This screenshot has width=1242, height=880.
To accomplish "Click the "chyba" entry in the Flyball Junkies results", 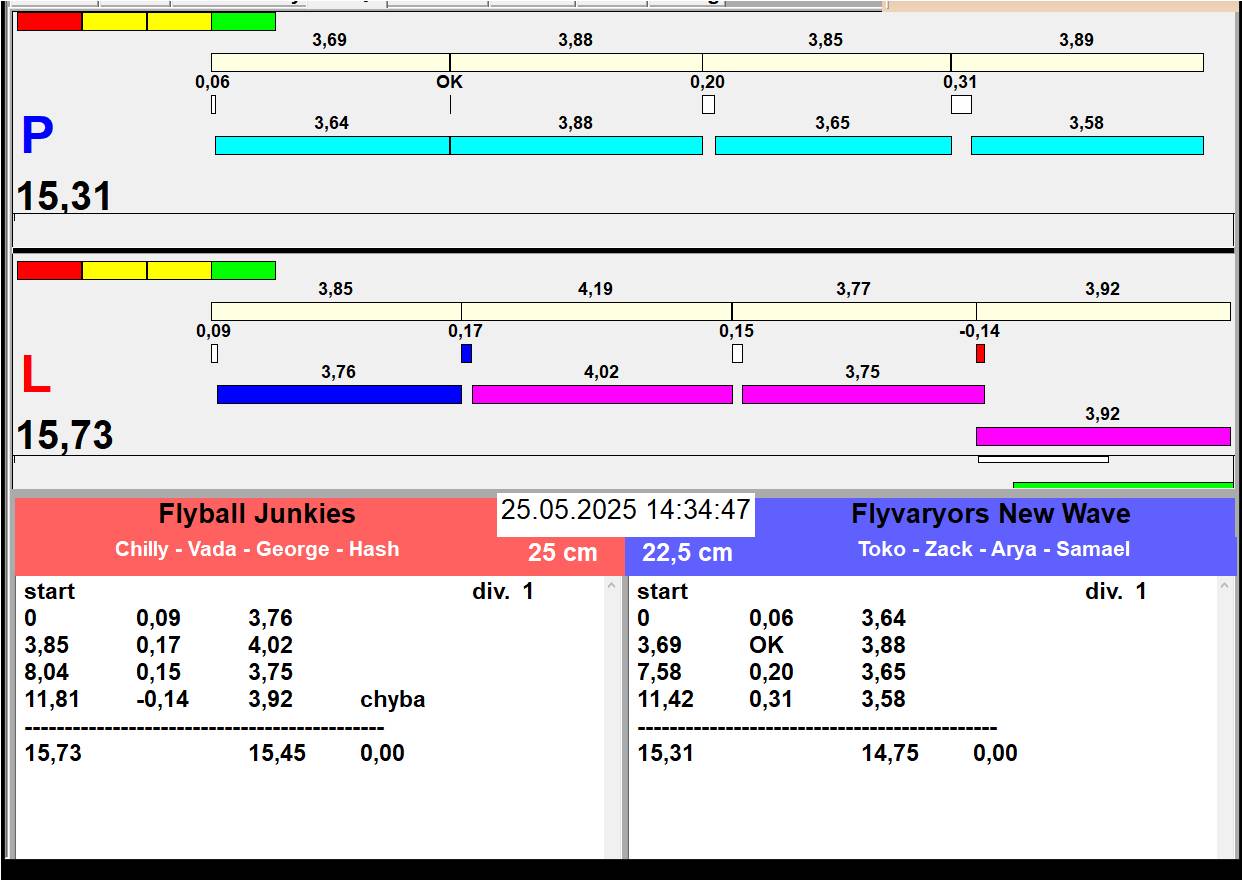I will click(x=392, y=699).
